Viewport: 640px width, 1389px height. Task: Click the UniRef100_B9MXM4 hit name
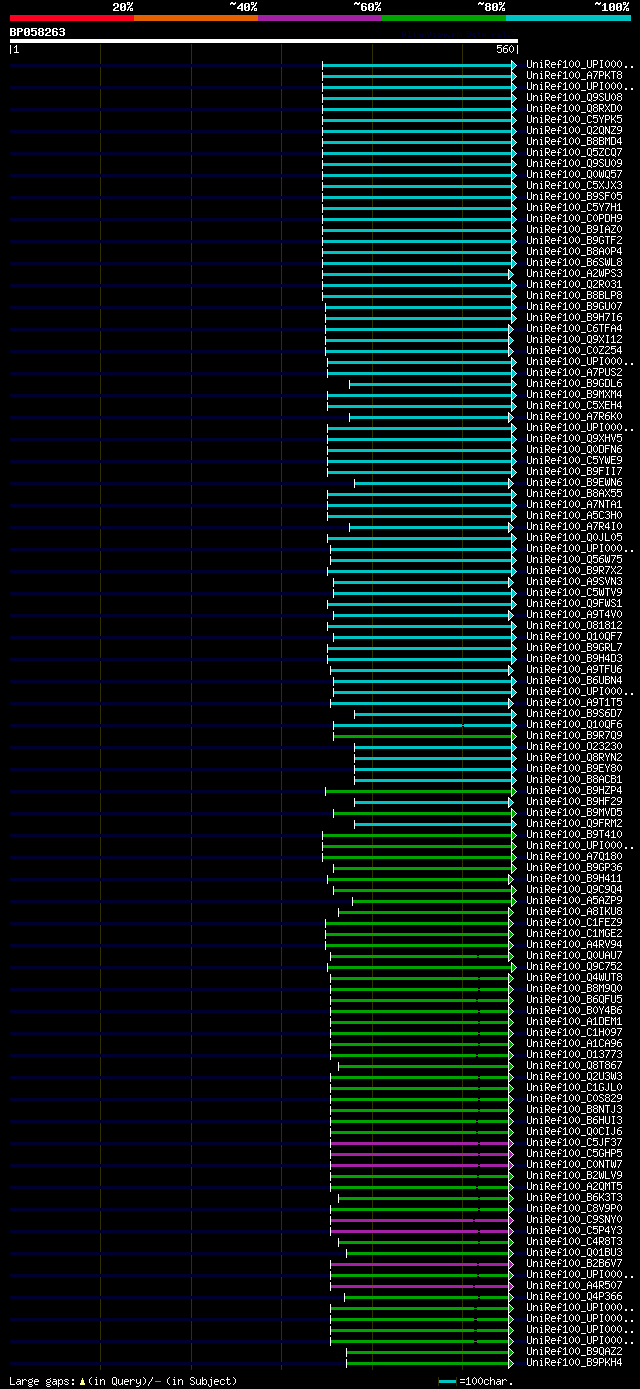point(574,394)
